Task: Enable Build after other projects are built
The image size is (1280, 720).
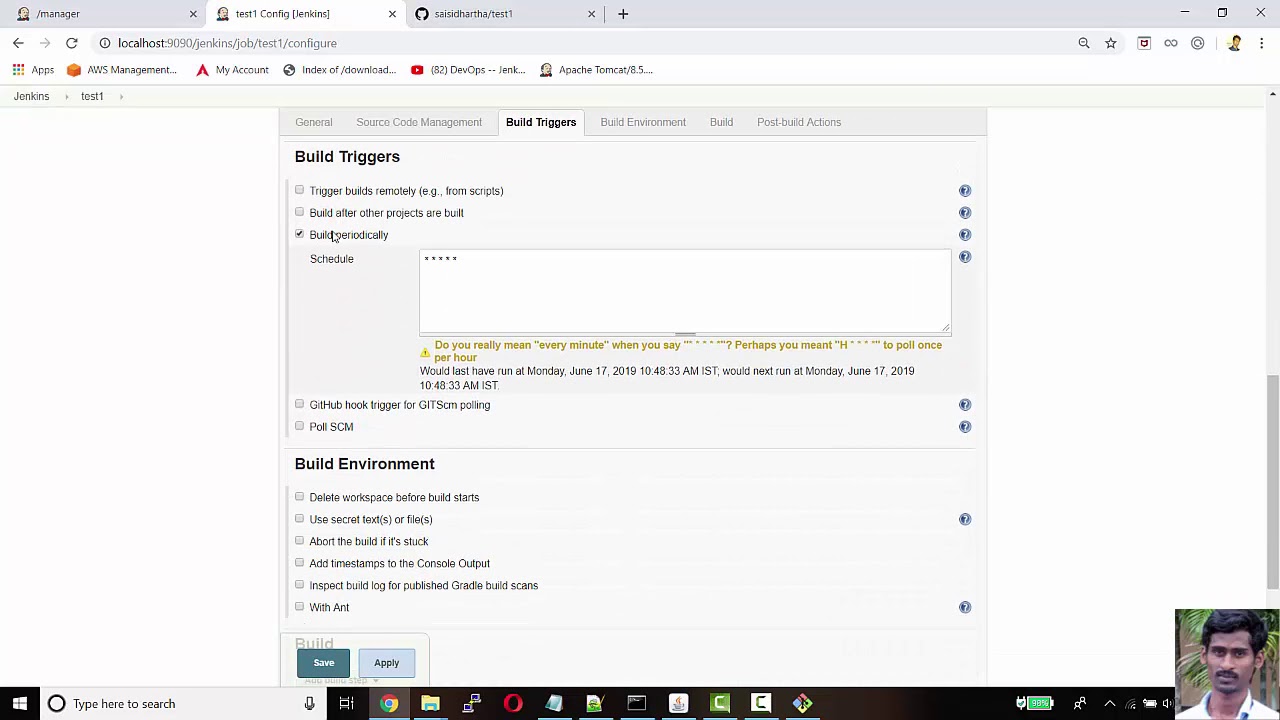Action: [299, 212]
